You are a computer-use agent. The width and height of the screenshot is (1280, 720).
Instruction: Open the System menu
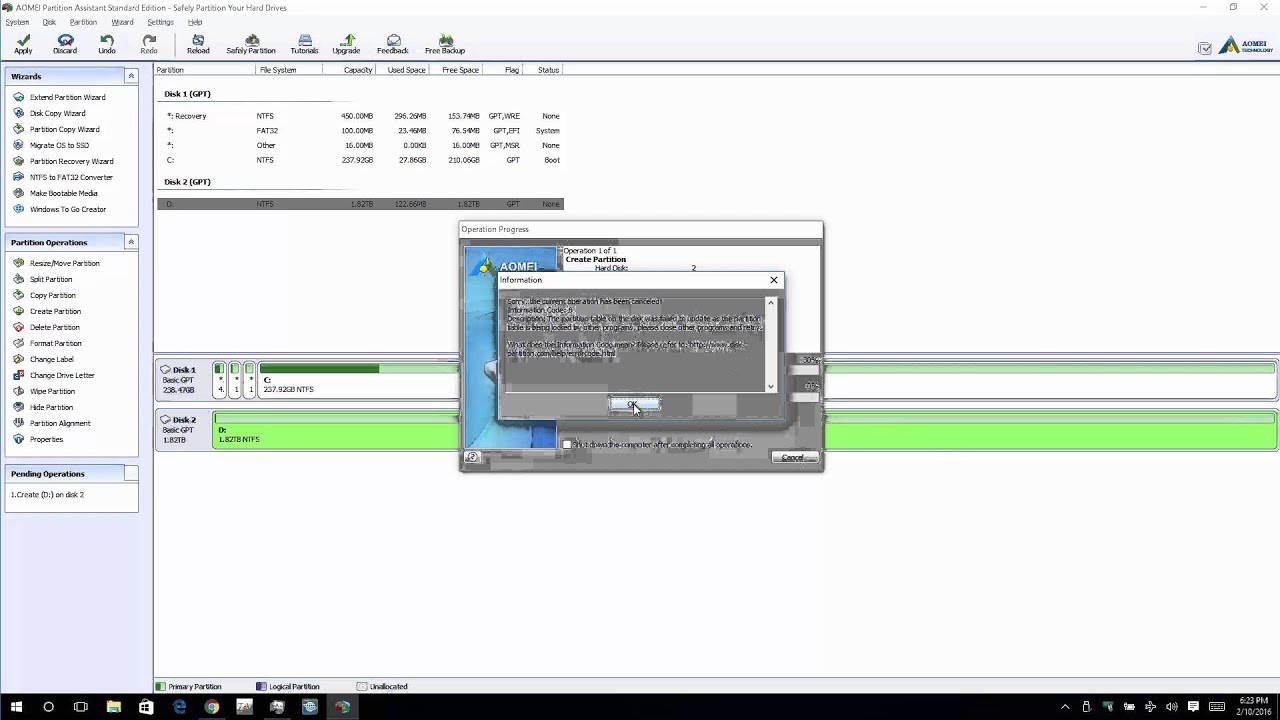pyautogui.click(x=17, y=22)
